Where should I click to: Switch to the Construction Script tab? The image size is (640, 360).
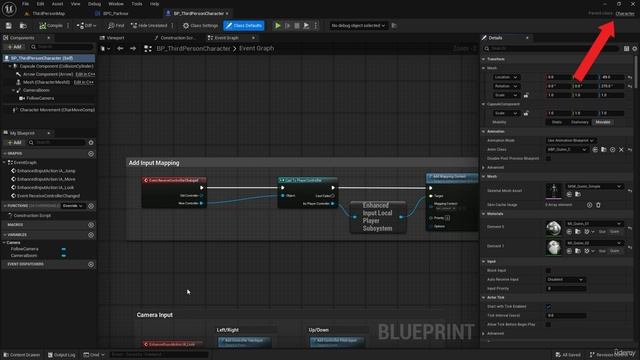tap(178, 38)
